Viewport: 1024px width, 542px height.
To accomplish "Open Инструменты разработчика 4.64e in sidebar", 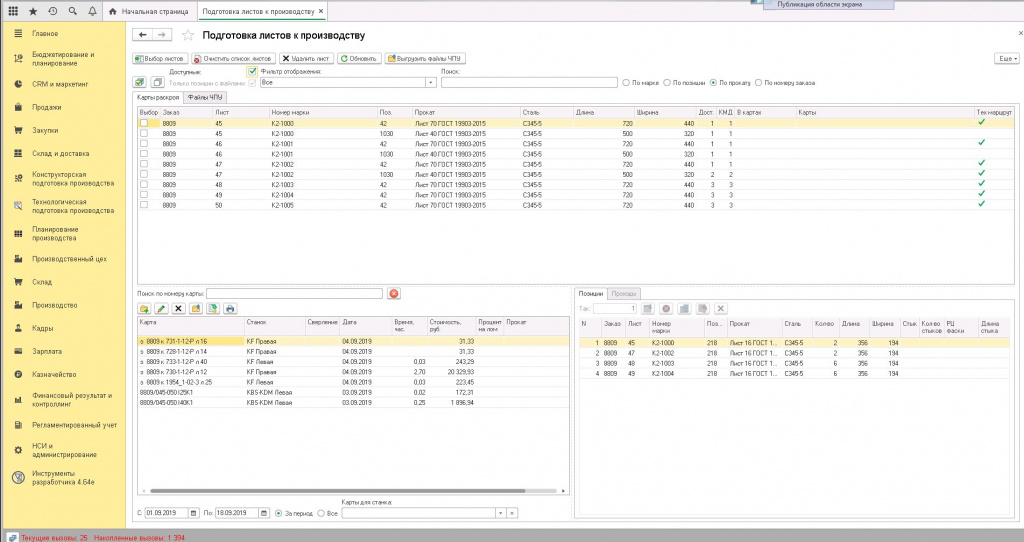I will [63, 477].
